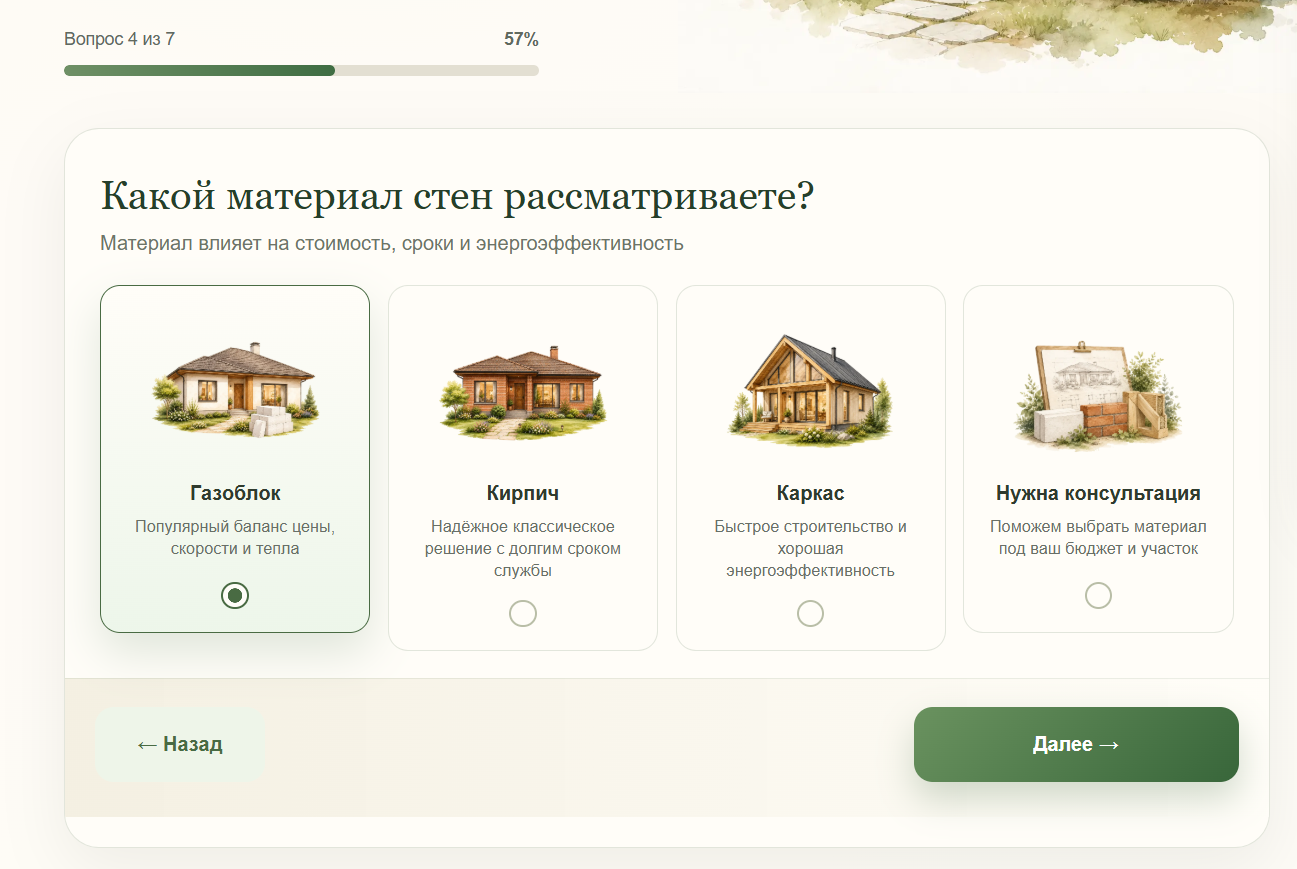Click the subtitle about стоимость, сроки и энергоэффективность
This screenshot has height=869, width=1297.
coord(392,243)
